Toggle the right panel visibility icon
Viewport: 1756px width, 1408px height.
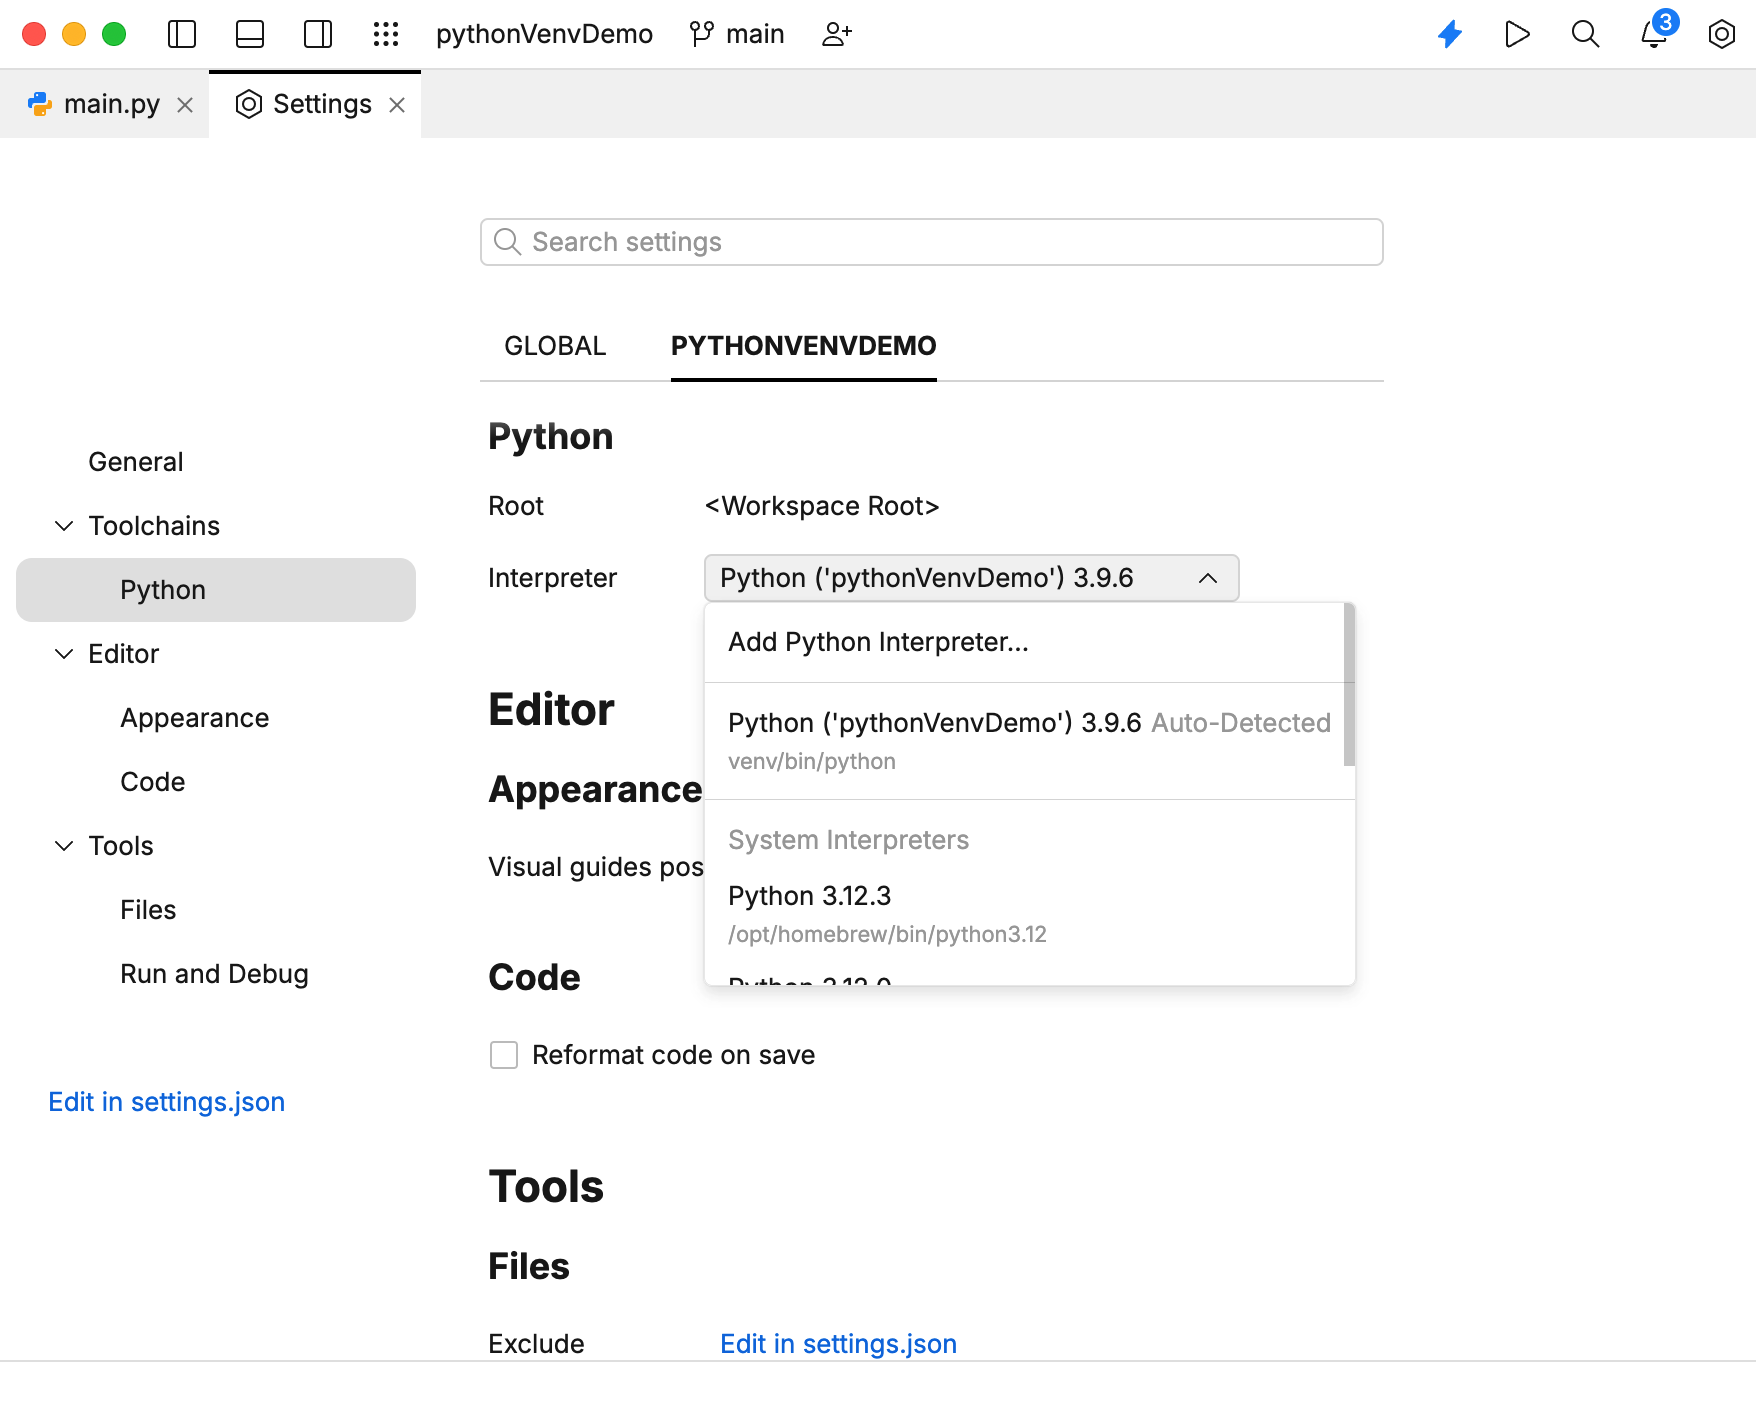pyautogui.click(x=317, y=33)
